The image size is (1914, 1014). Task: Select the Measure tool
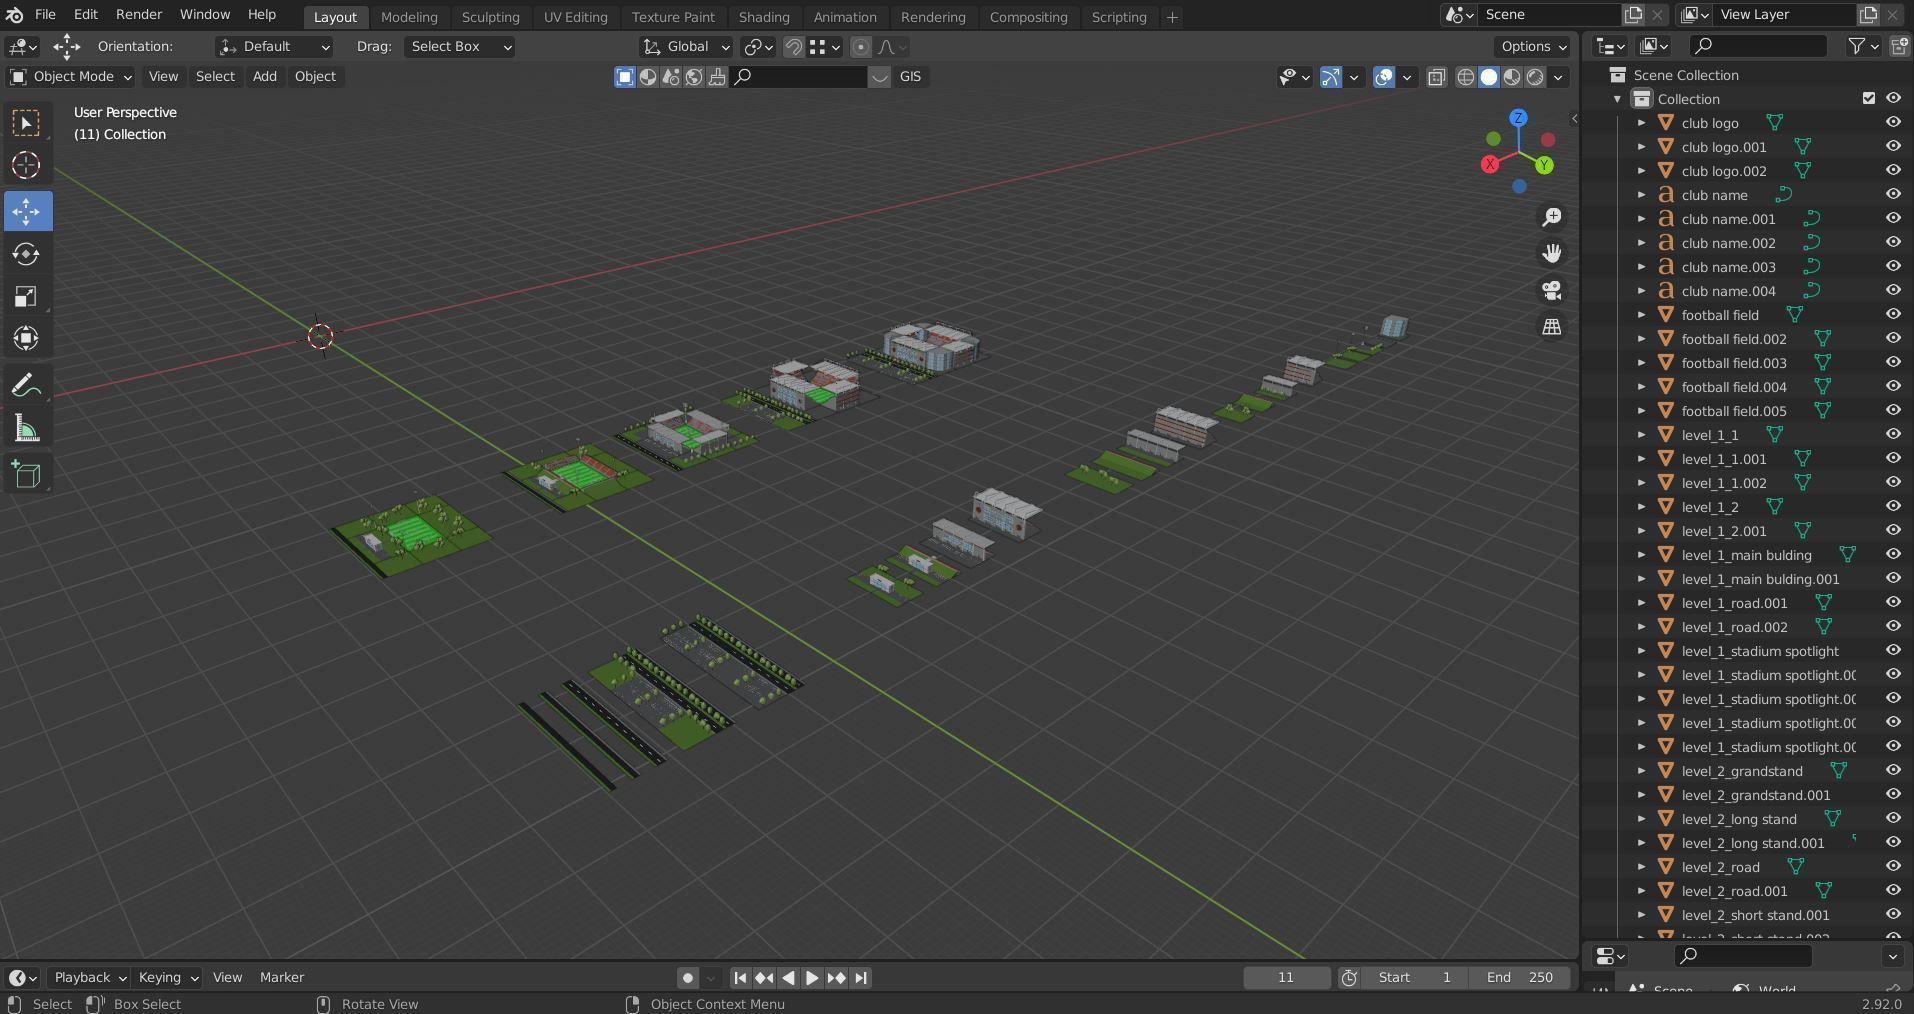pyautogui.click(x=27, y=429)
